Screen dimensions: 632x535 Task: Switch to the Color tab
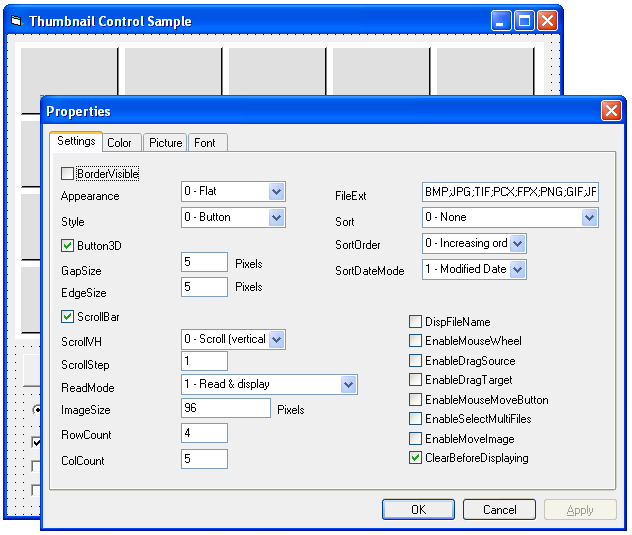click(x=119, y=143)
